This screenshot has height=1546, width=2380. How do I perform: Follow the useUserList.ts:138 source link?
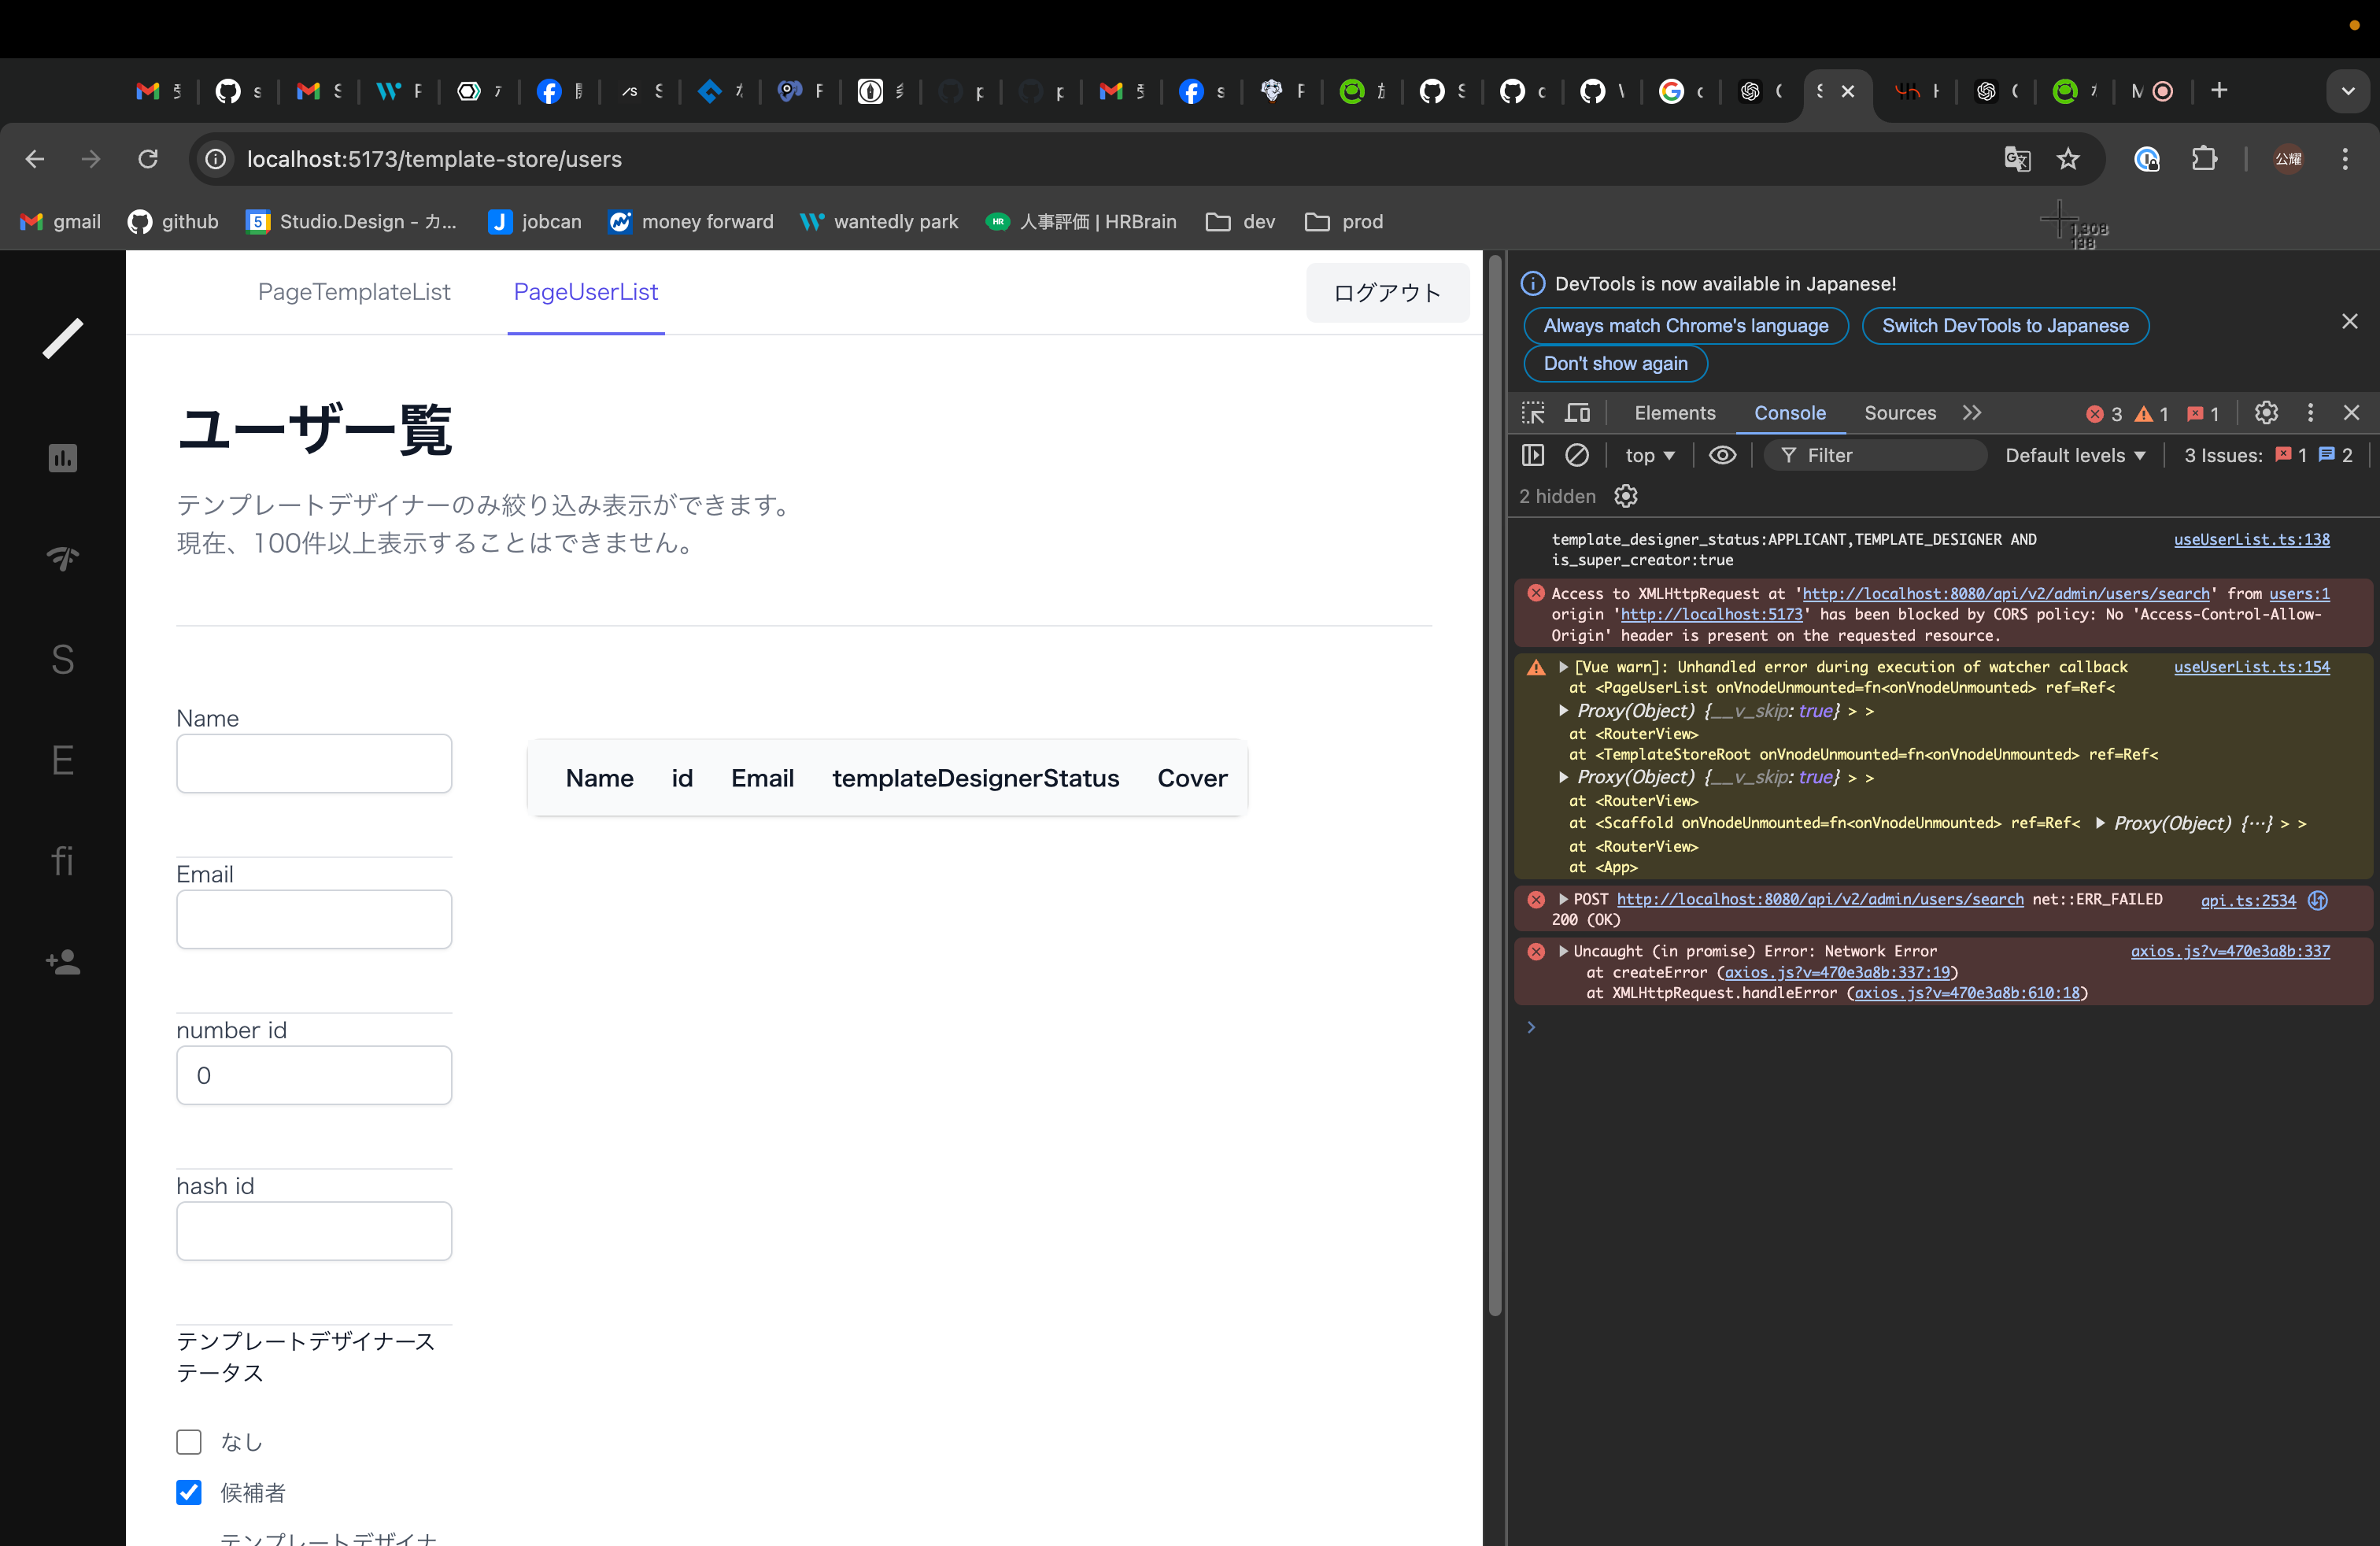[2252, 540]
